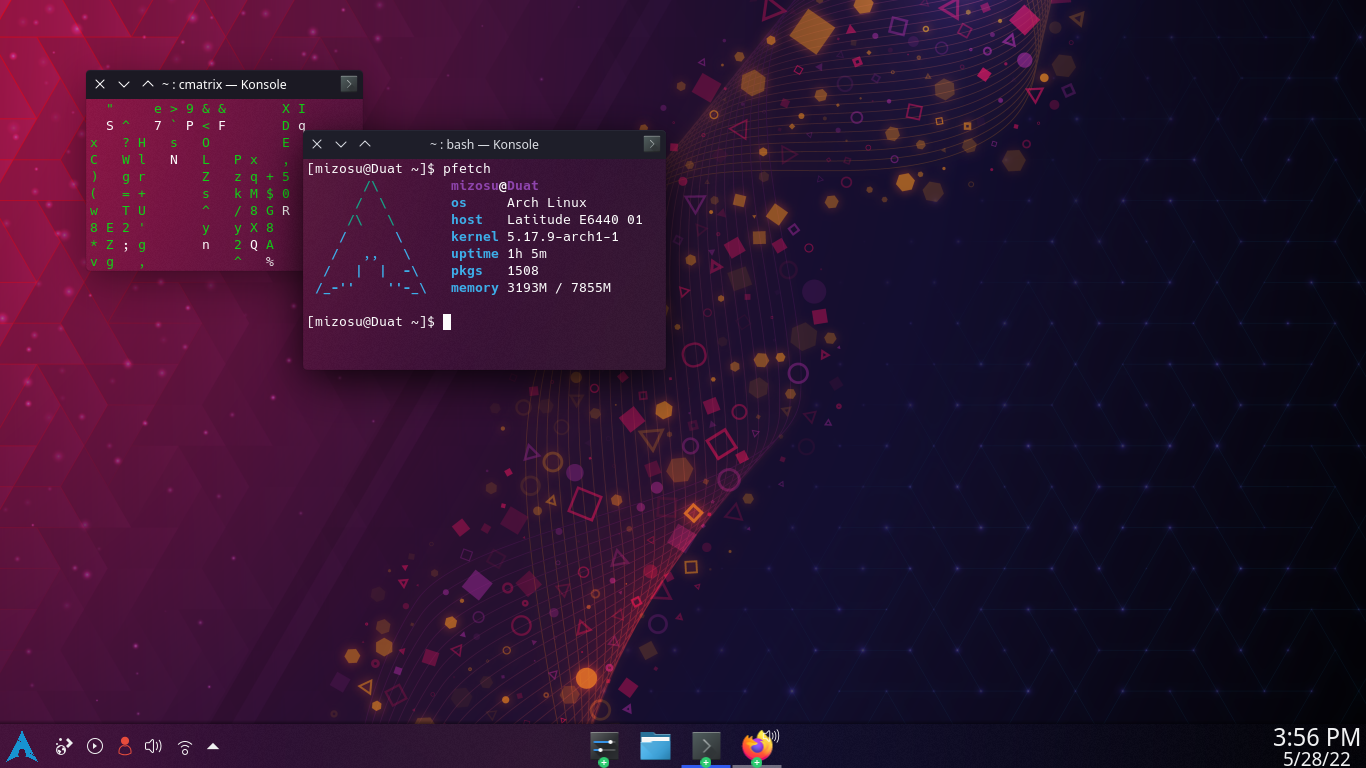1366x768 pixels.
Task: Click the 3:56 PM clock
Action: click(1315, 738)
